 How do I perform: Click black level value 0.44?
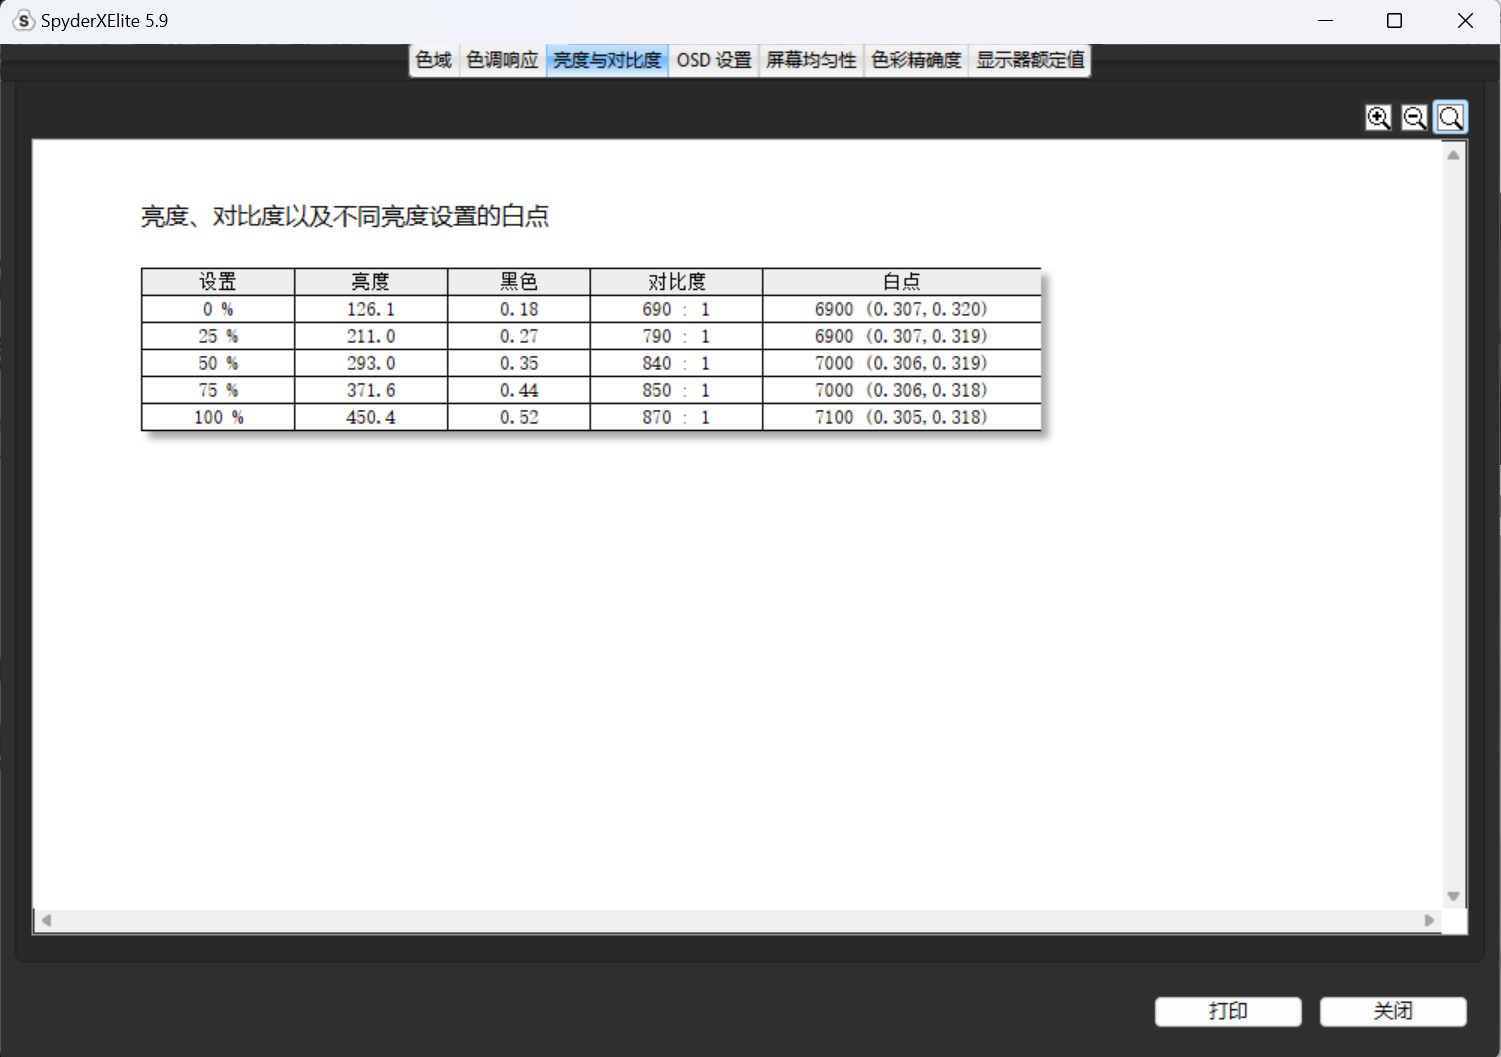tap(519, 390)
